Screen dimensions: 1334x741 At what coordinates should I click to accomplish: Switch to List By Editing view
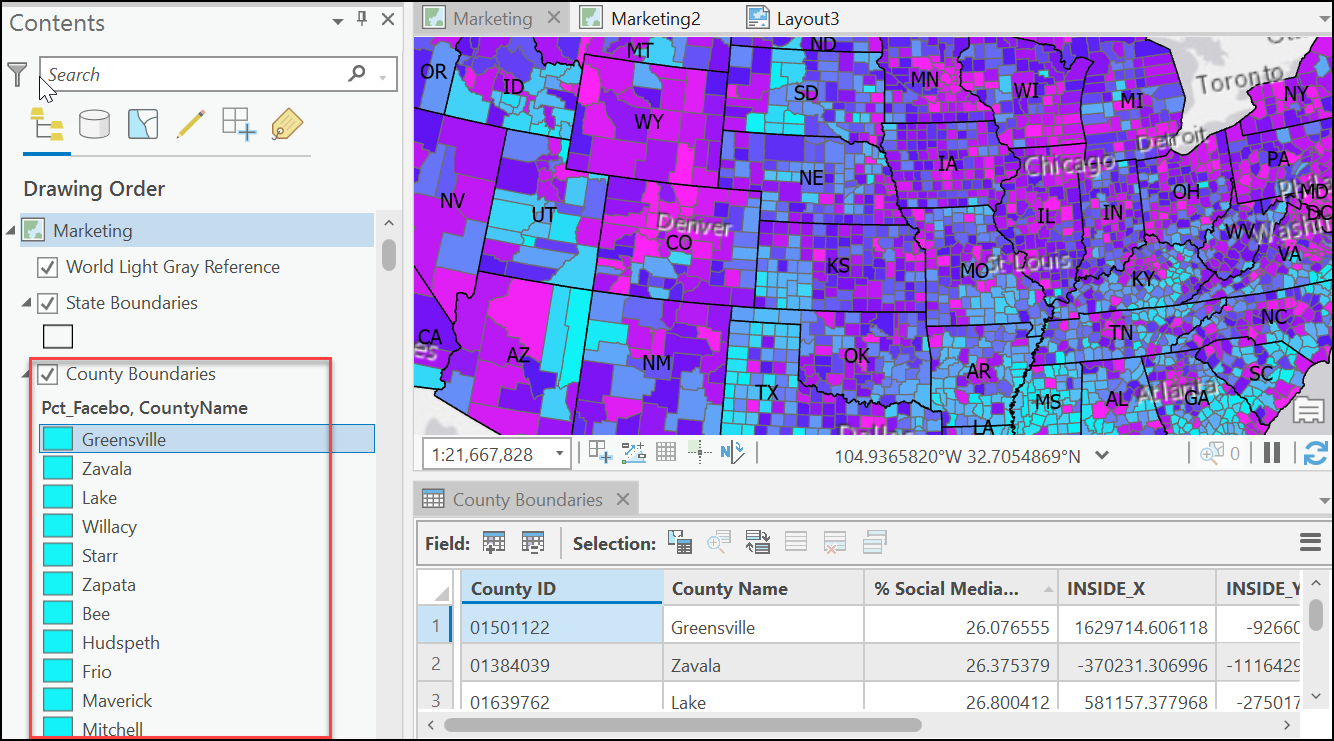(191, 124)
